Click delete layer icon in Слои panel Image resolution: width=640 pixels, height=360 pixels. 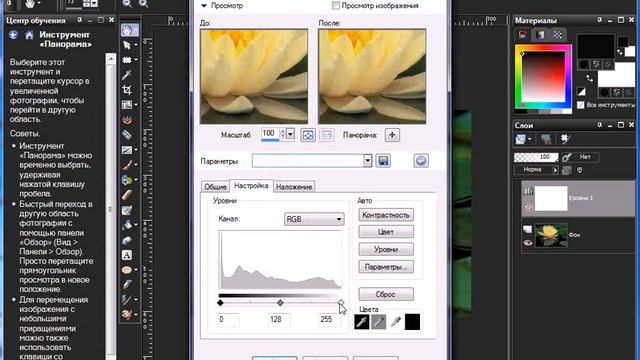(546, 140)
